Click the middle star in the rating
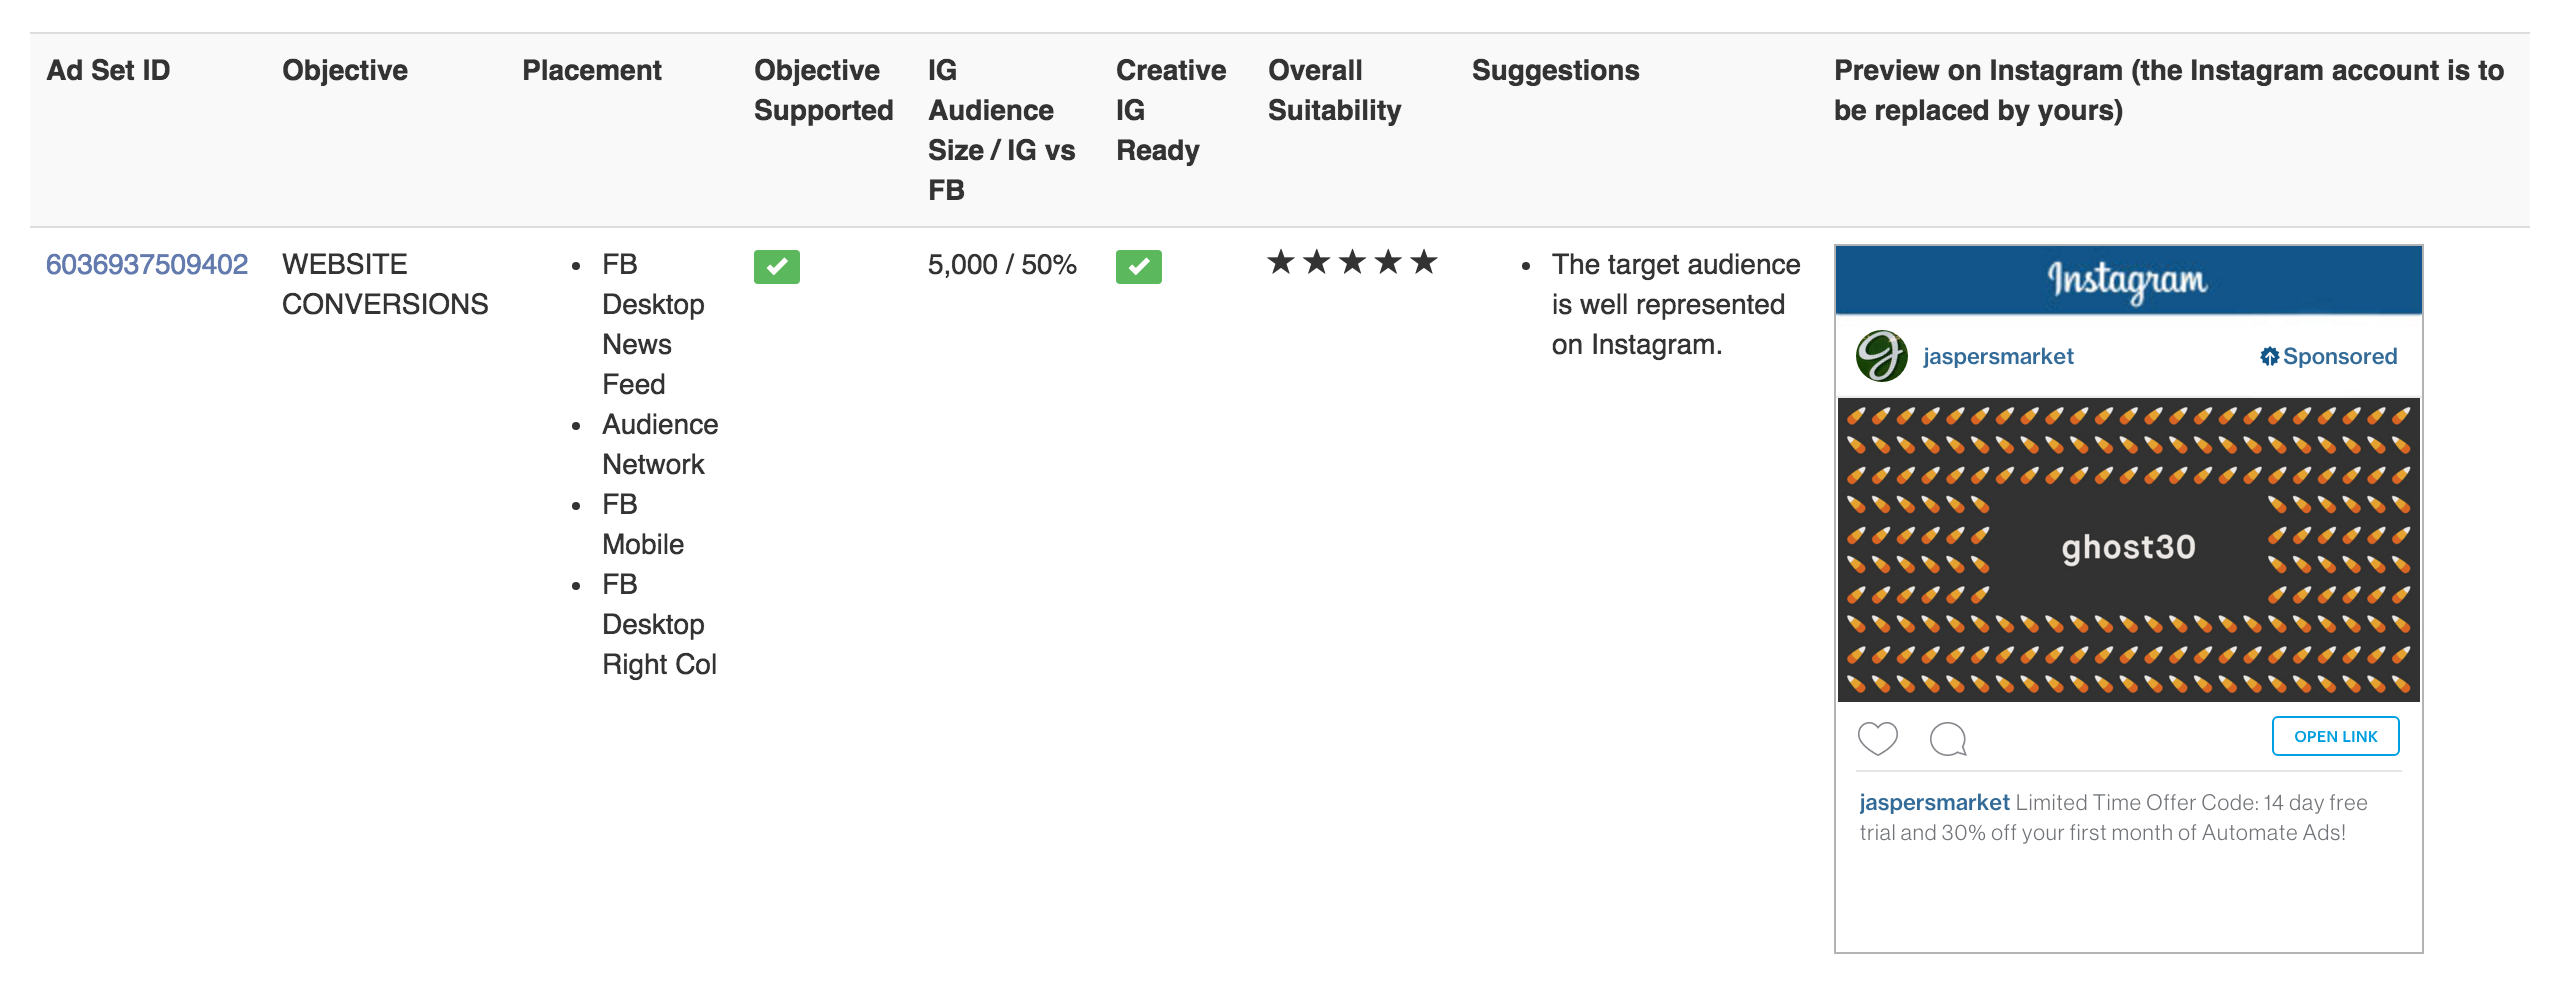Viewport: 2558px width, 990px height. pyautogui.click(x=1352, y=262)
